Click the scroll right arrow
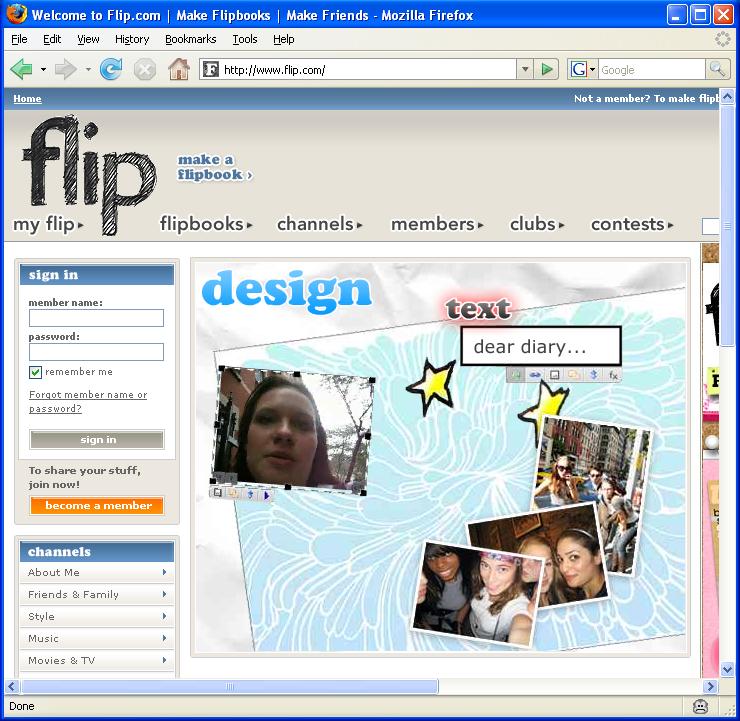This screenshot has height=721, width=740. tap(710, 686)
